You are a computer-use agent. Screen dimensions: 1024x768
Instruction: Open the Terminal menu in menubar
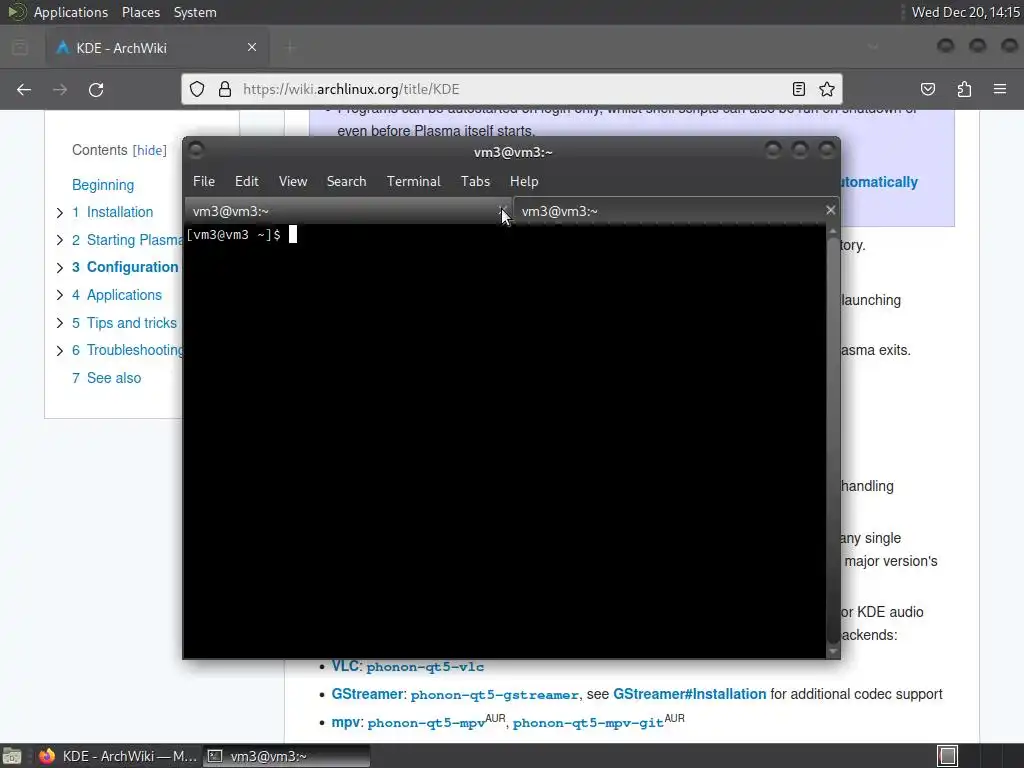coord(413,182)
